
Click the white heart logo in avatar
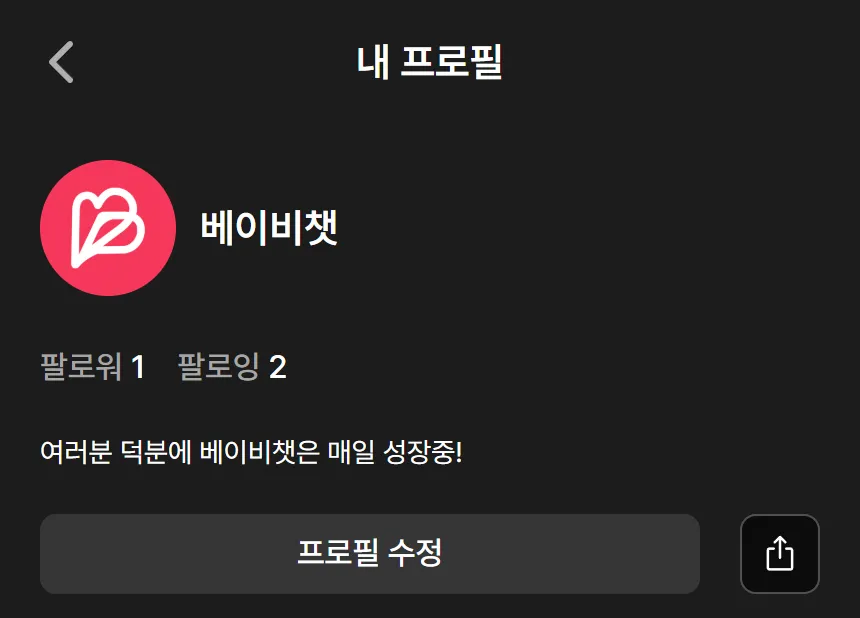point(108,228)
